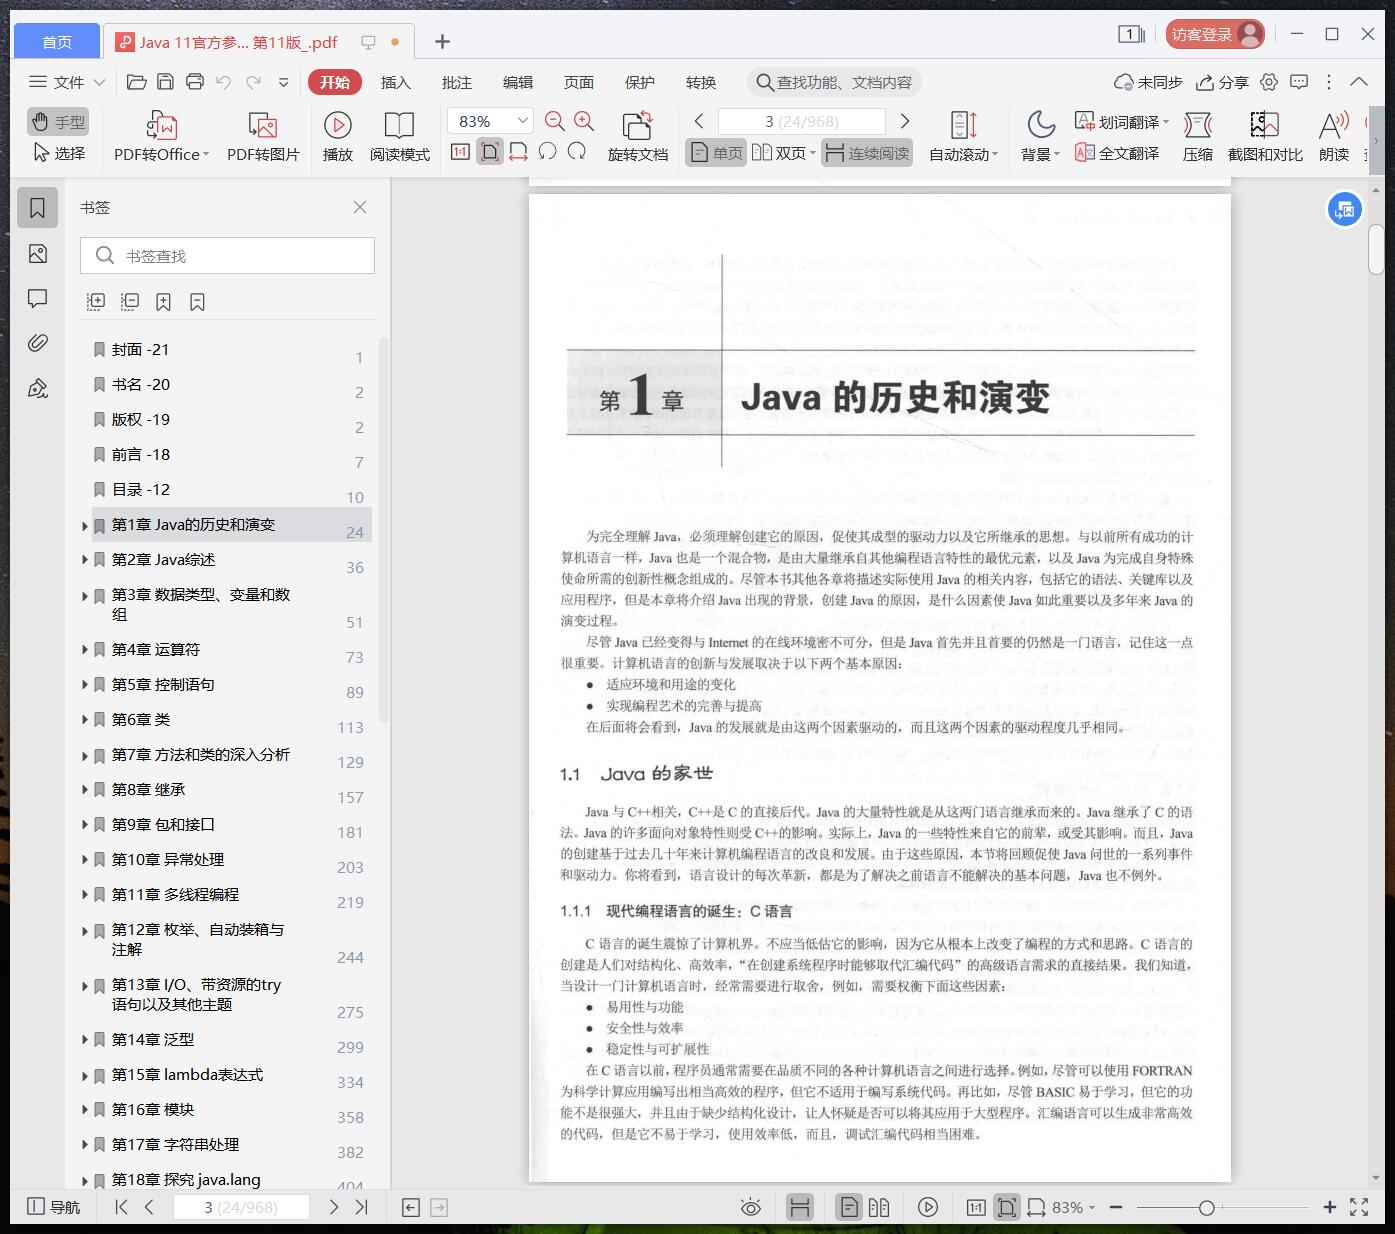This screenshot has height=1234, width=1395.
Task: Click the expand all bookmarks icon
Action: pyautogui.click(x=96, y=301)
